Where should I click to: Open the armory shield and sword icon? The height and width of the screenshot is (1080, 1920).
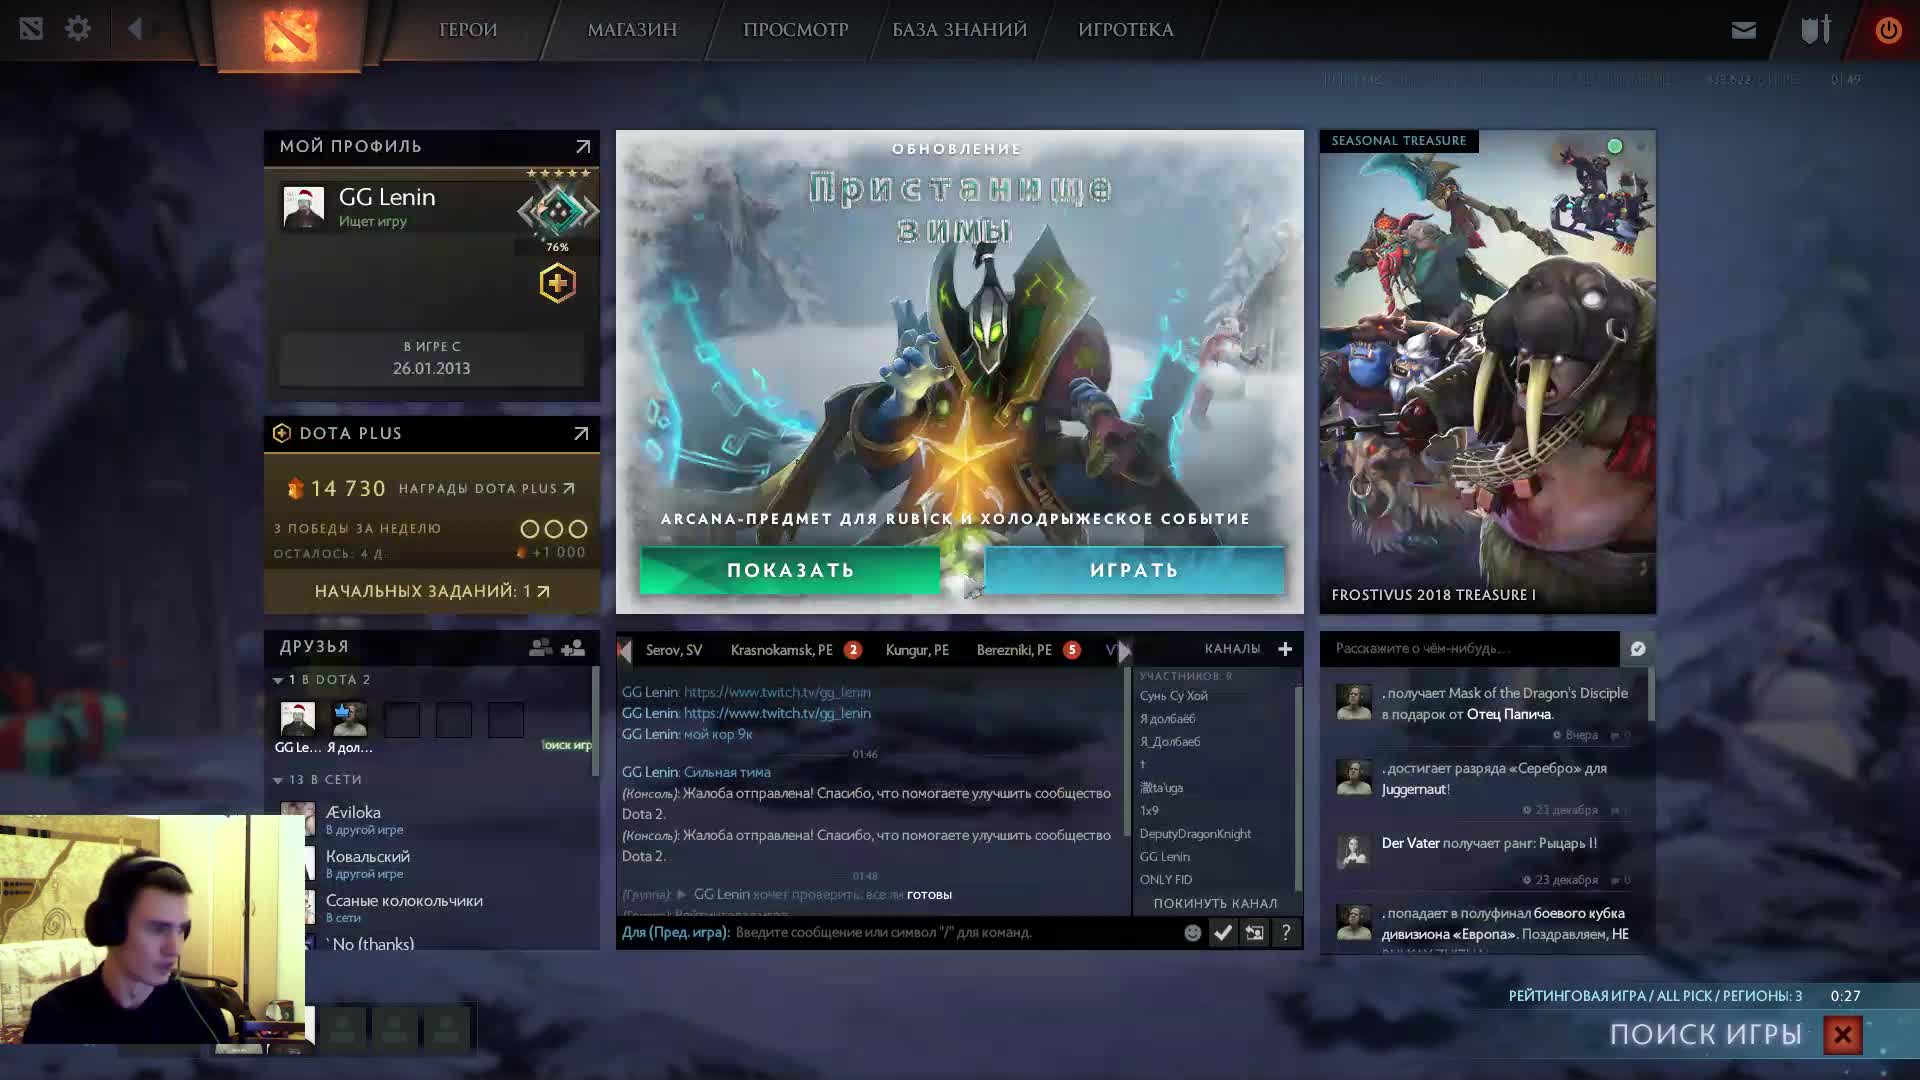coord(1815,29)
